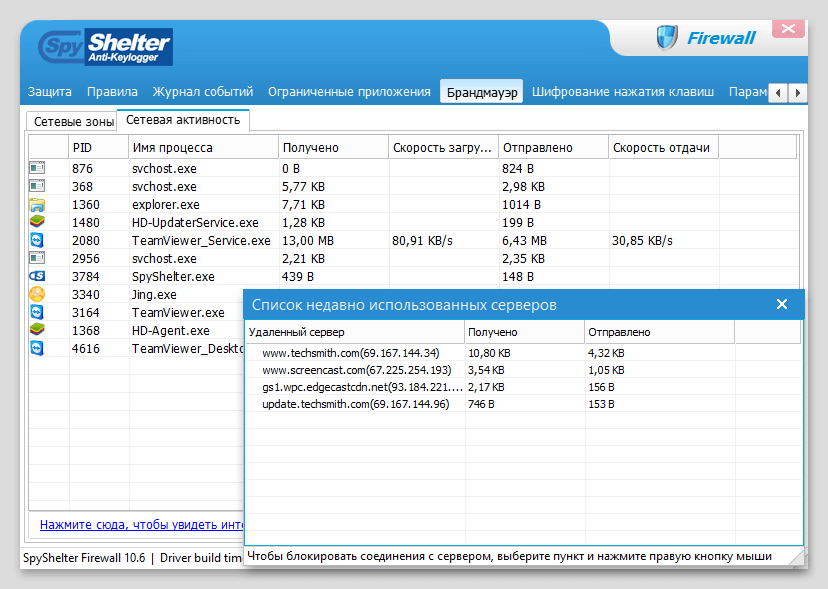This screenshot has width=828, height=589.
Task: Open the Шифрование нажатия клавиш tab
Action: (x=623, y=92)
